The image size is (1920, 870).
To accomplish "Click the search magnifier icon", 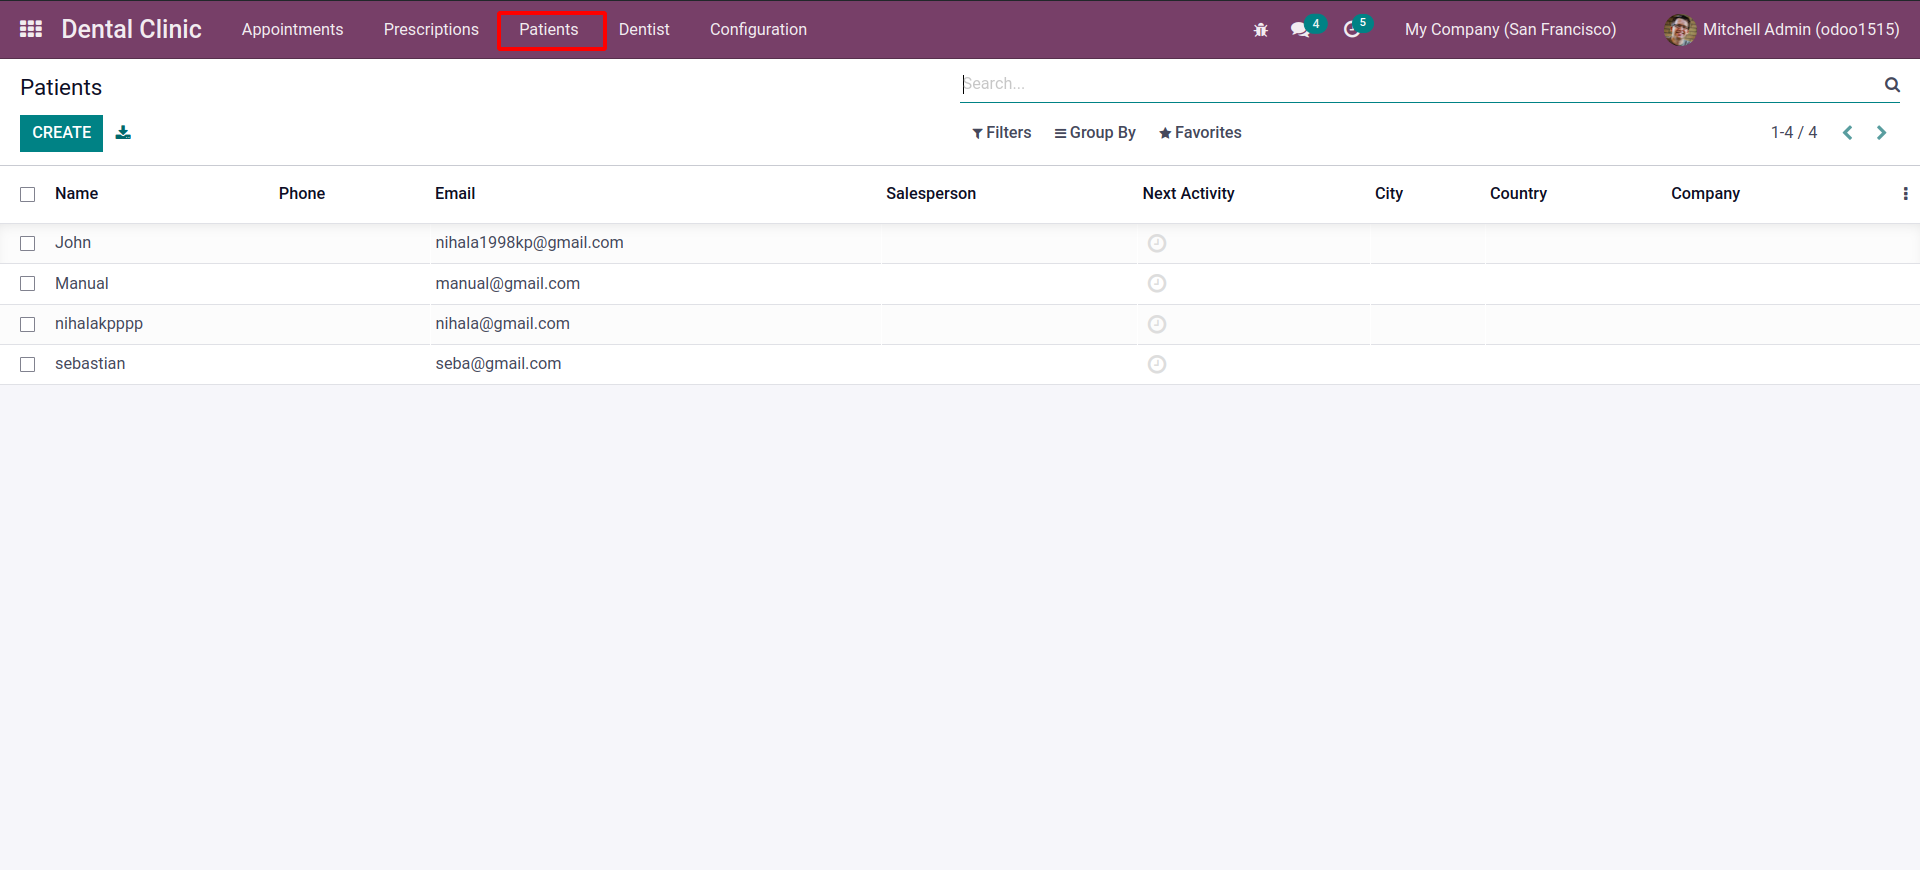I will click(1892, 85).
